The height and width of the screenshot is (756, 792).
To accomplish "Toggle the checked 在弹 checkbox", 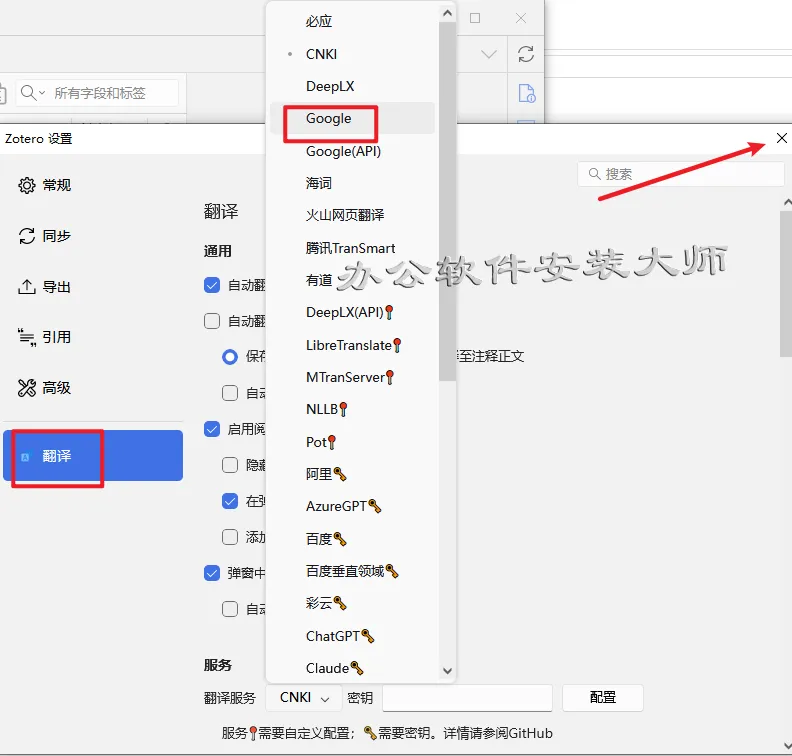I will 230,501.
